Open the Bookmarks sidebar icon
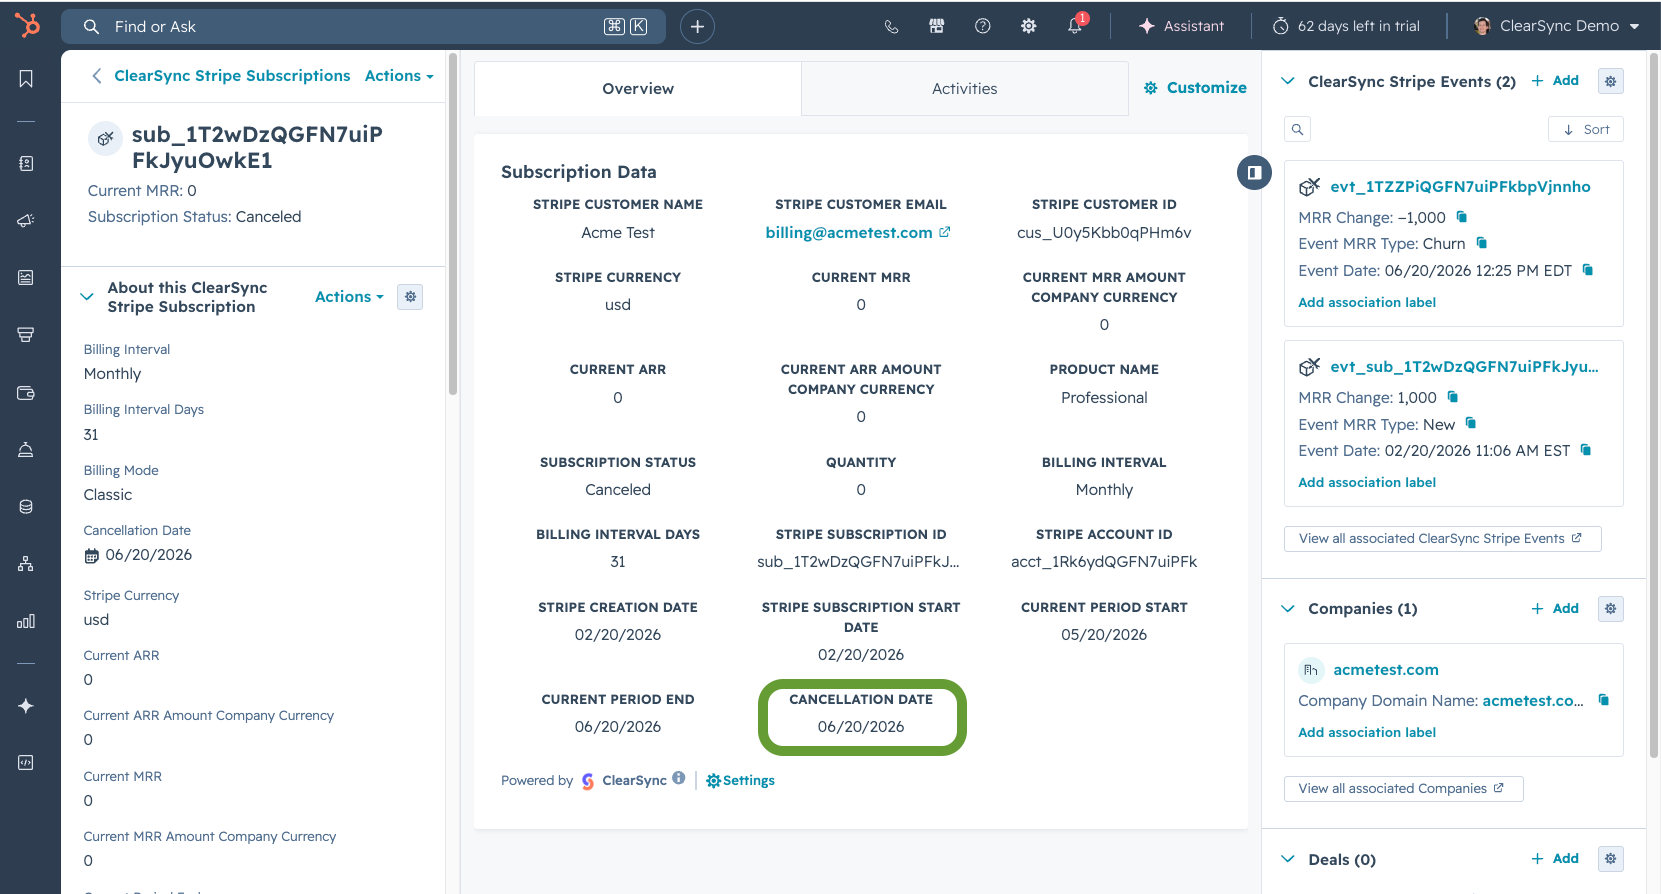The width and height of the screenshot is (1661, 894). point(26,79)
